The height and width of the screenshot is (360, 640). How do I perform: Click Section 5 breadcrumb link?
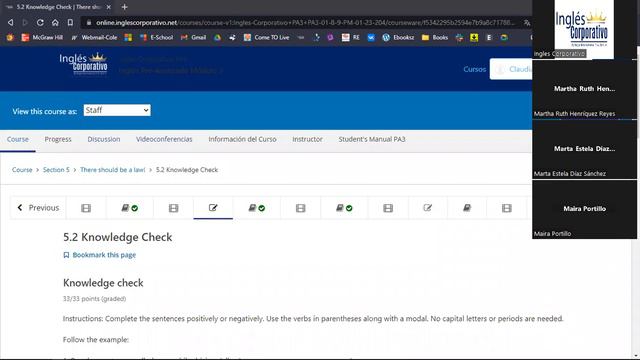coord(56,170)
